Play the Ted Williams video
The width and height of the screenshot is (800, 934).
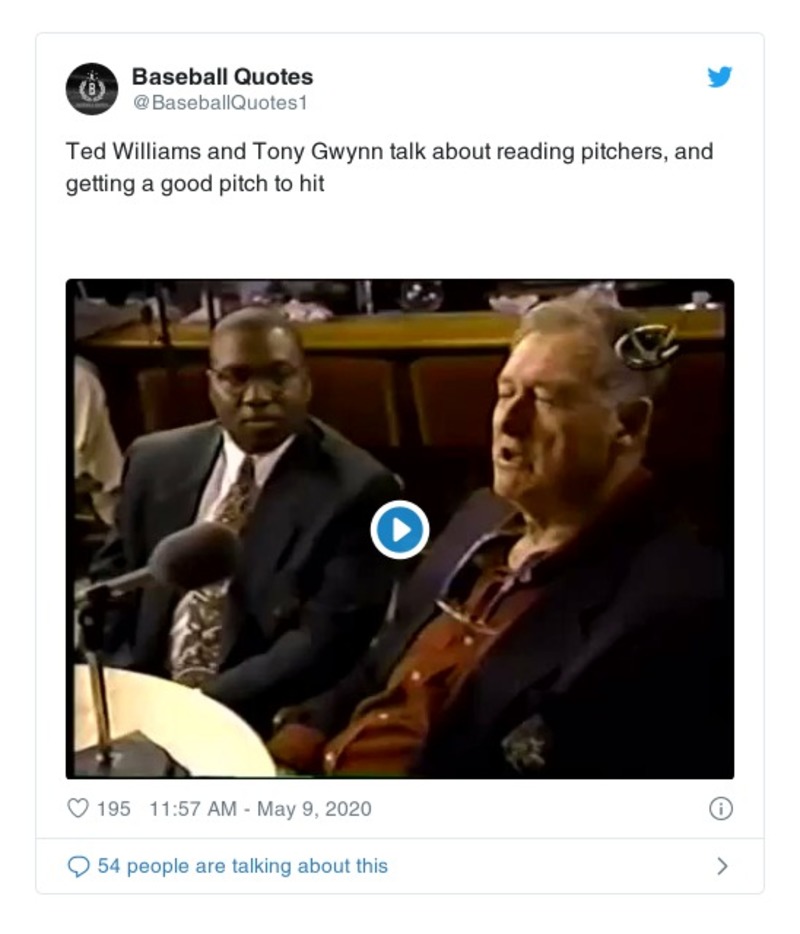click(400, 530)
